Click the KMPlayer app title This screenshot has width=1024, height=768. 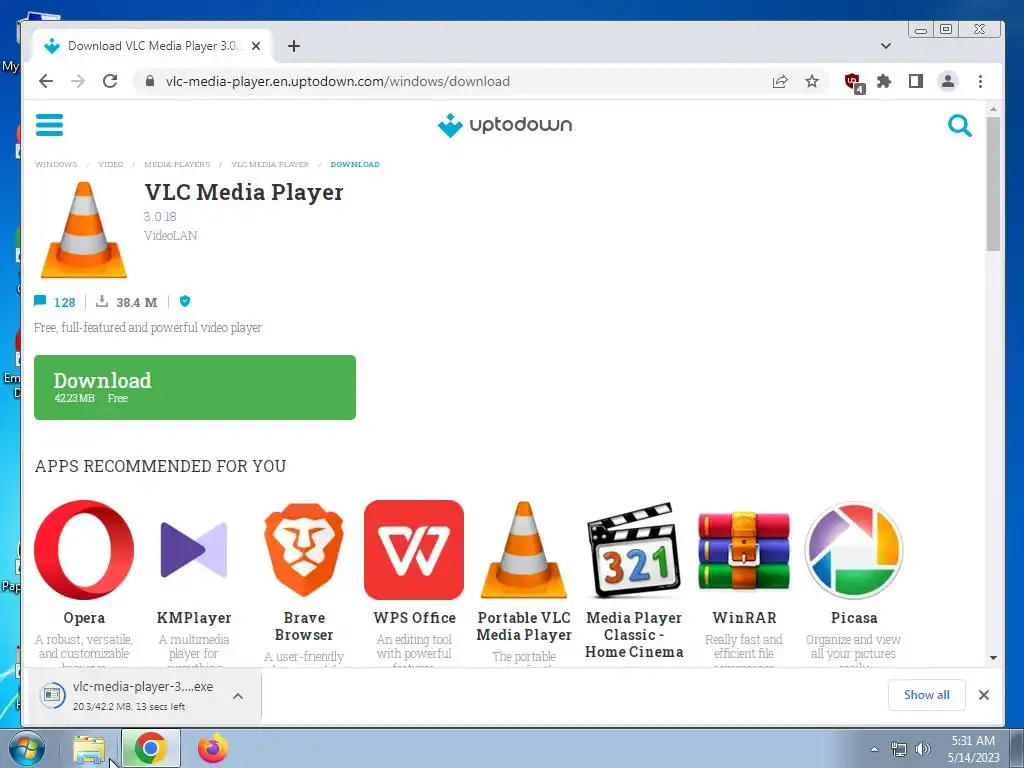coord(193,618)
